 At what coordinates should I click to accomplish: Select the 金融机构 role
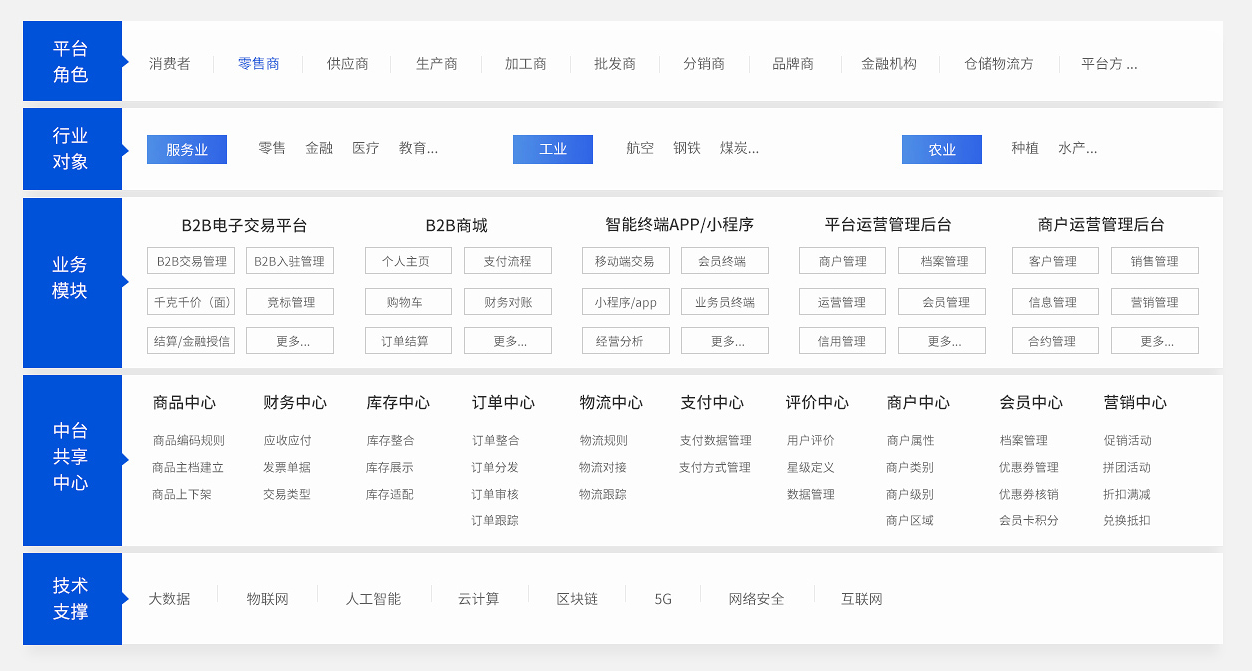pos(888,64)
